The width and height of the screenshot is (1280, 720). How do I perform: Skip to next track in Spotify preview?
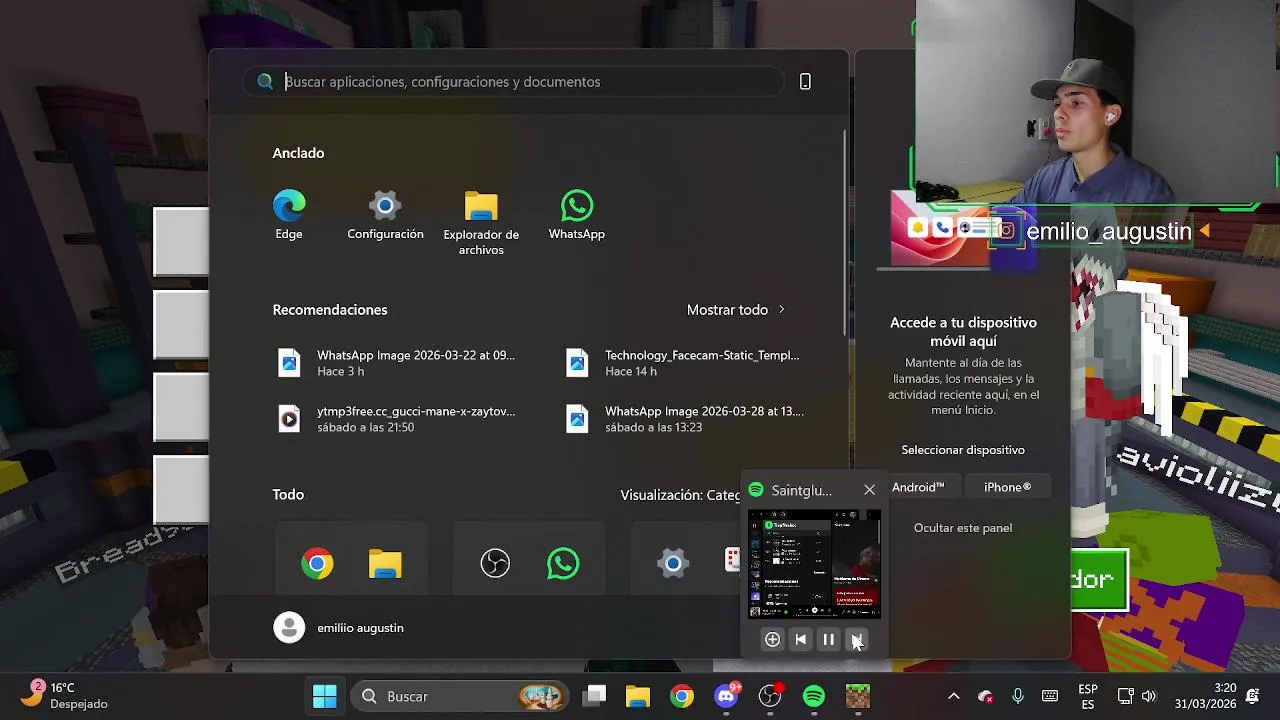click(x=857, y=640)
